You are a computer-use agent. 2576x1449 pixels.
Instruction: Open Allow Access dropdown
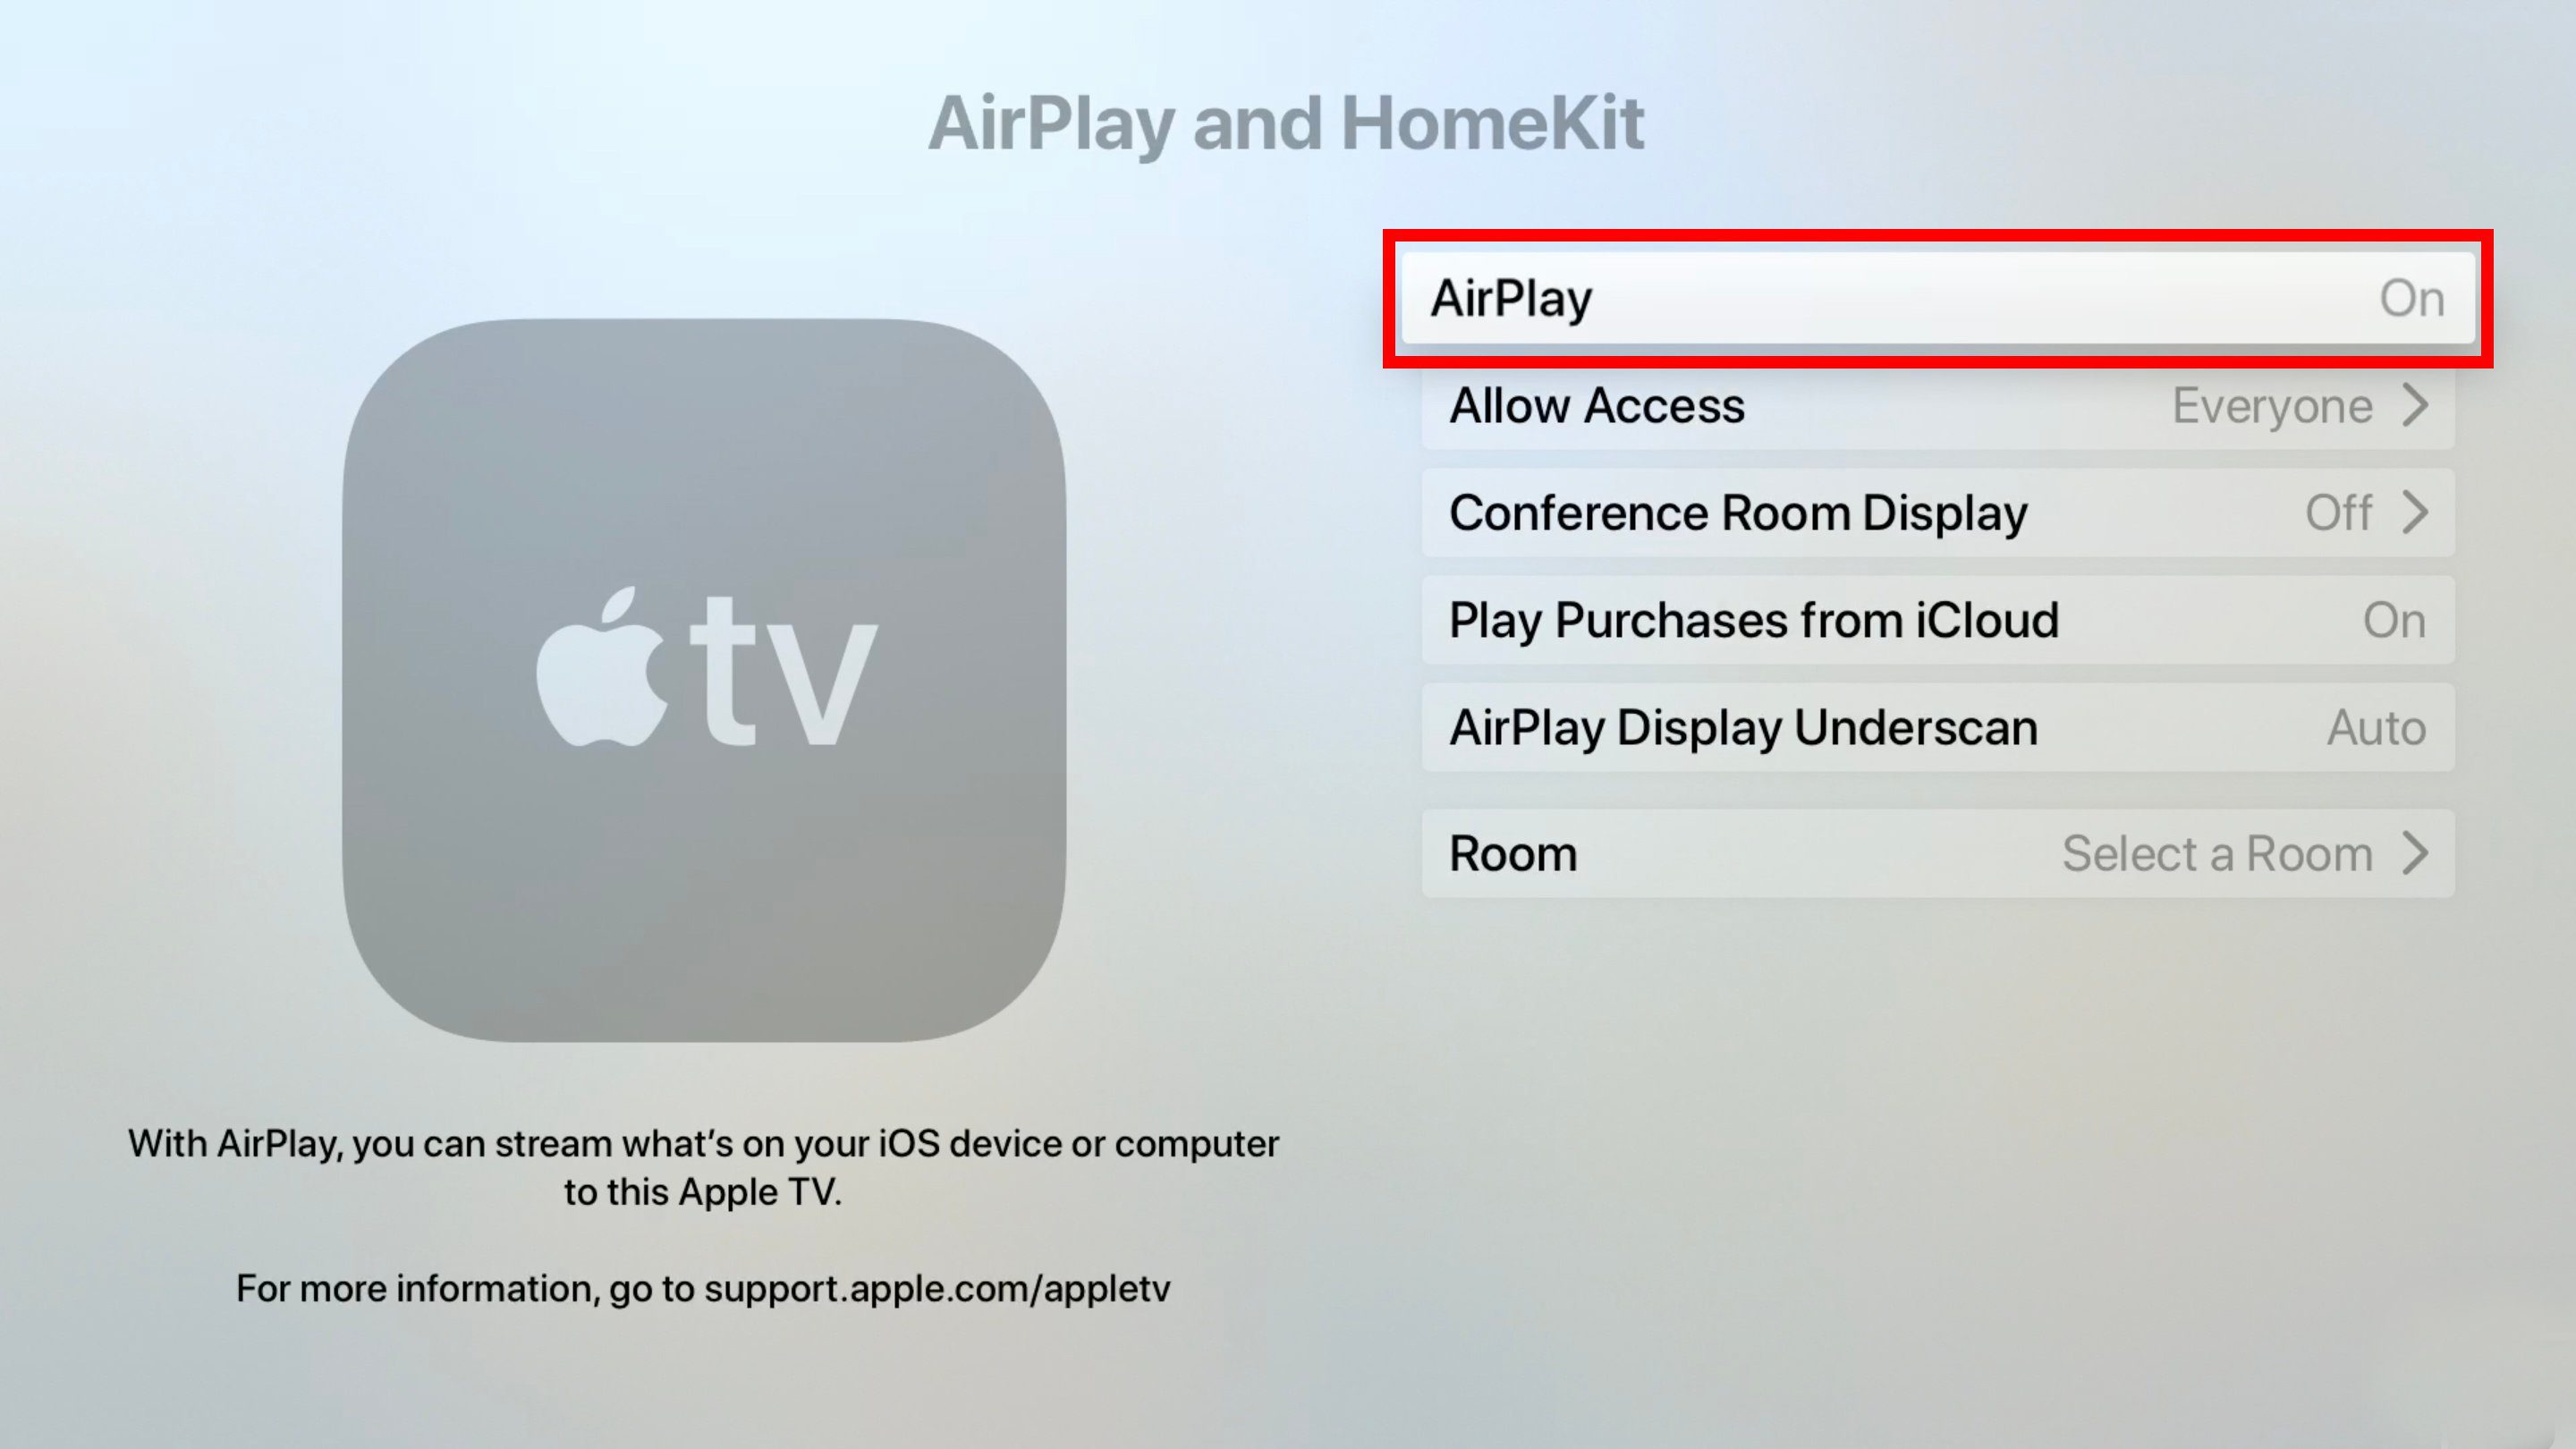pos(1941,403)
